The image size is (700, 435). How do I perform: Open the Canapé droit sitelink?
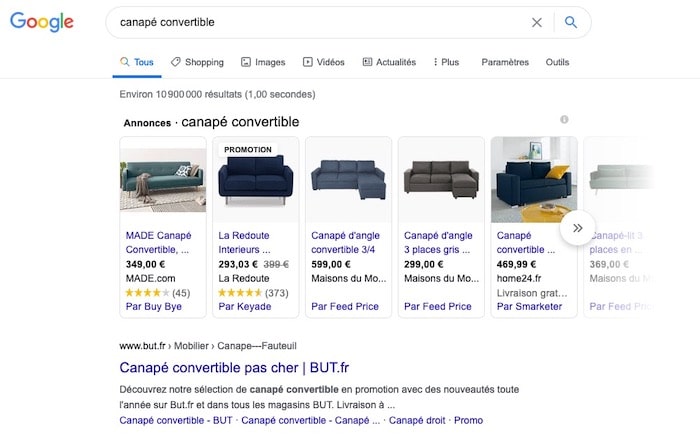(416, 420)
